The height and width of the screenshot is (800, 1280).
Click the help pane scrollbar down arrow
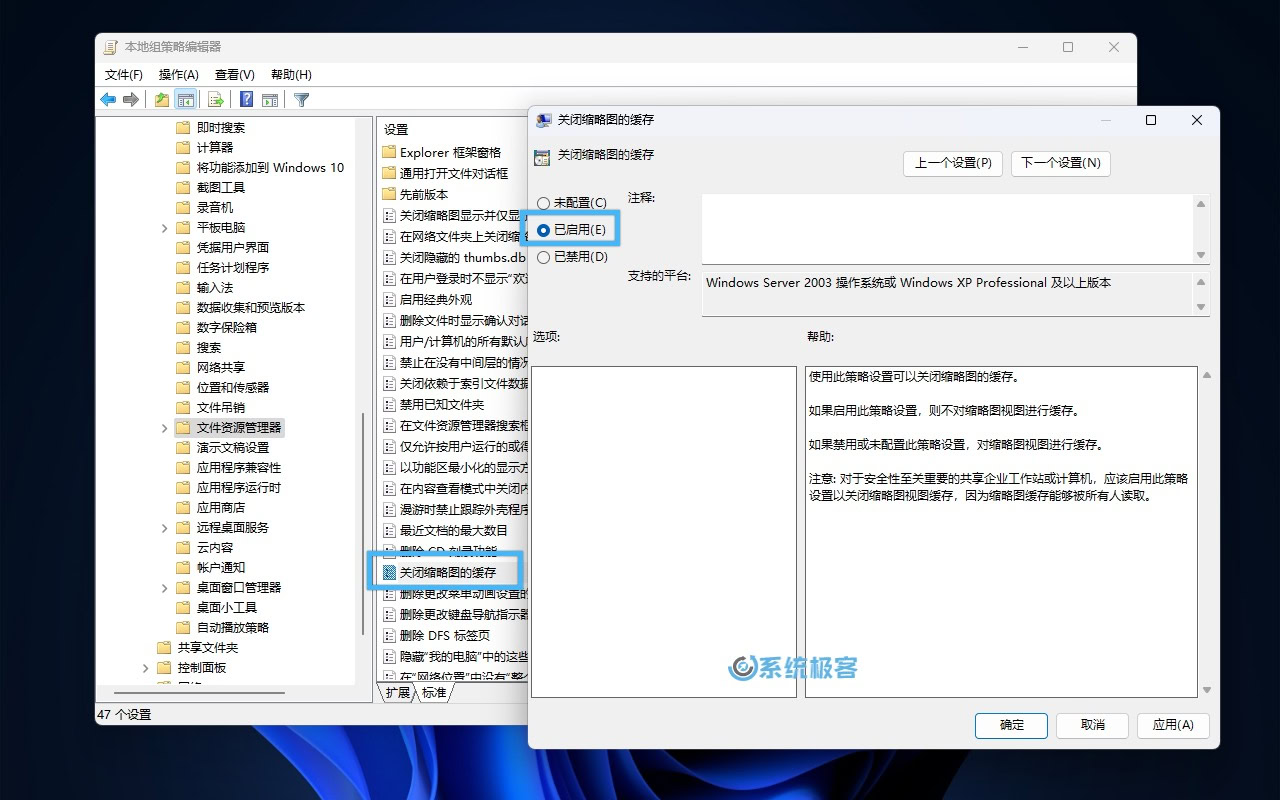tap(1207, 690)
